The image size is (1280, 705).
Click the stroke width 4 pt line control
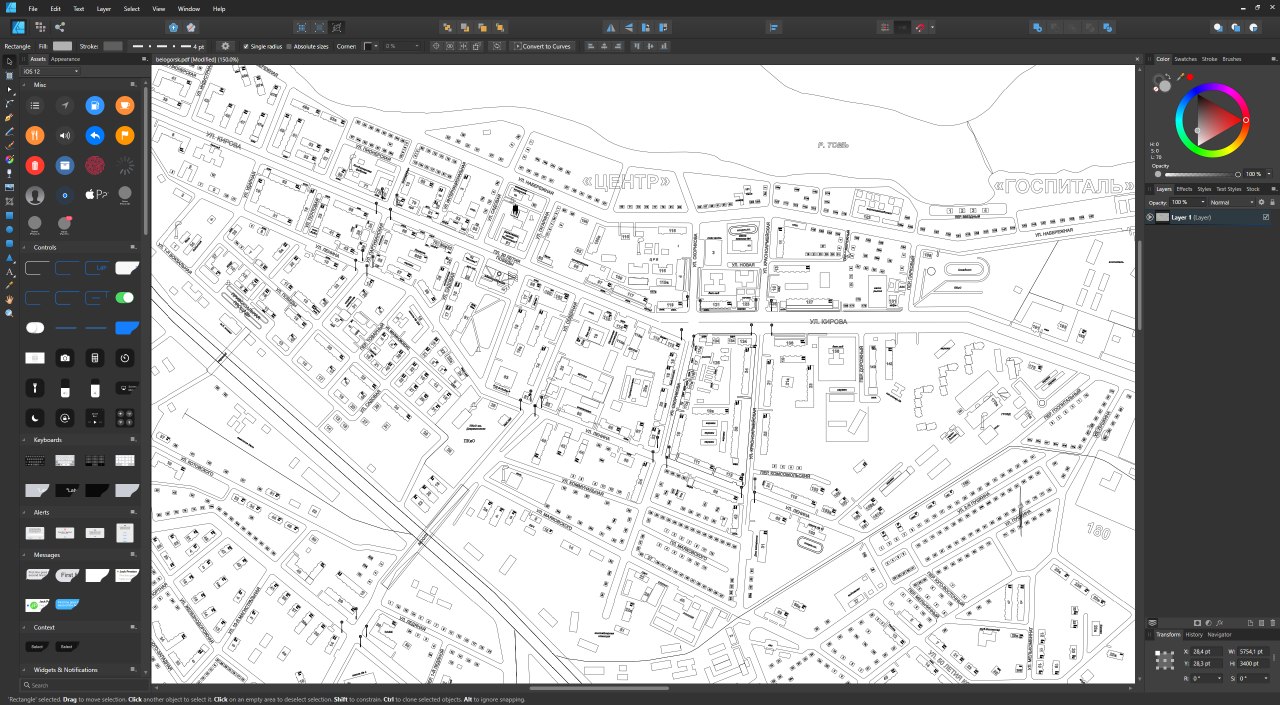click(168, 46)
